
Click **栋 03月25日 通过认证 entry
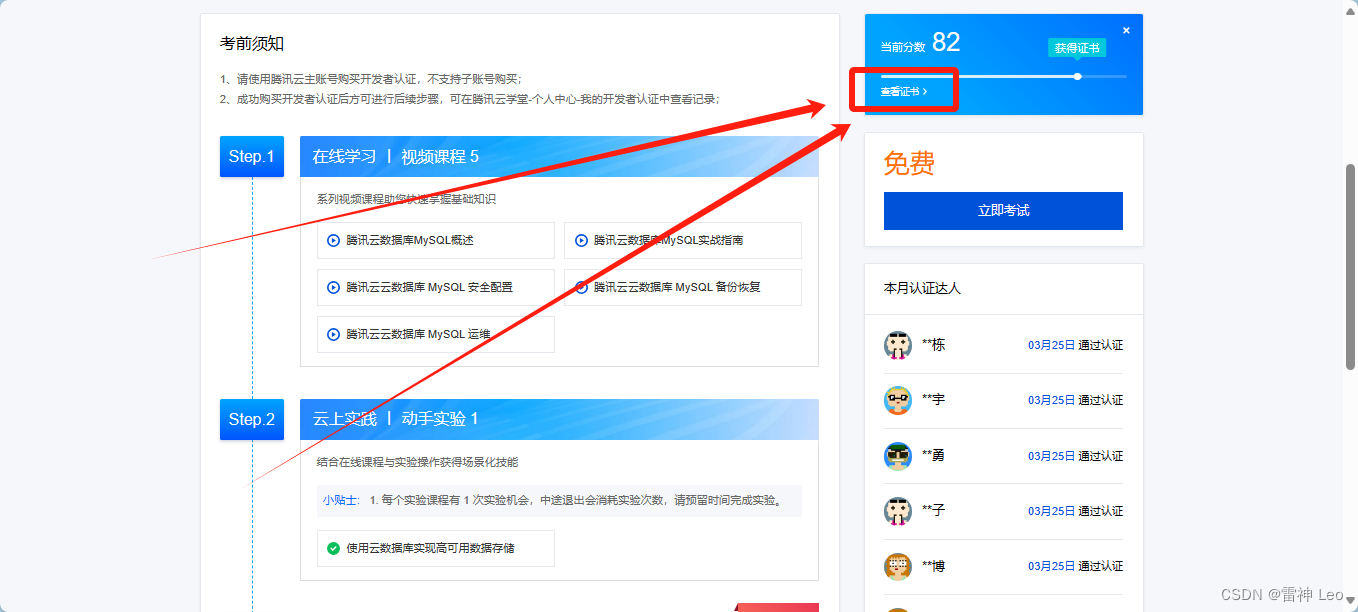coord(1003,345)
